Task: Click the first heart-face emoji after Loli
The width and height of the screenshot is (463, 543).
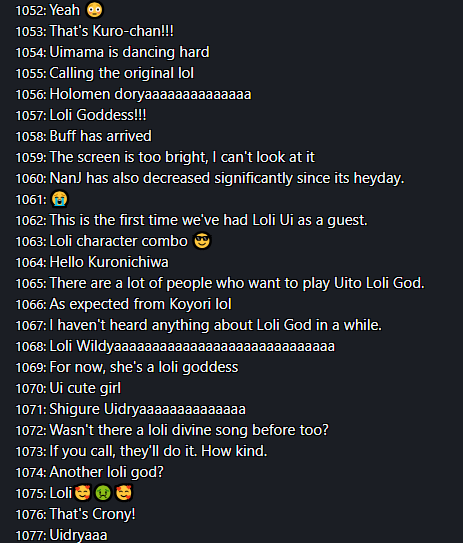Action: point(82,493)
